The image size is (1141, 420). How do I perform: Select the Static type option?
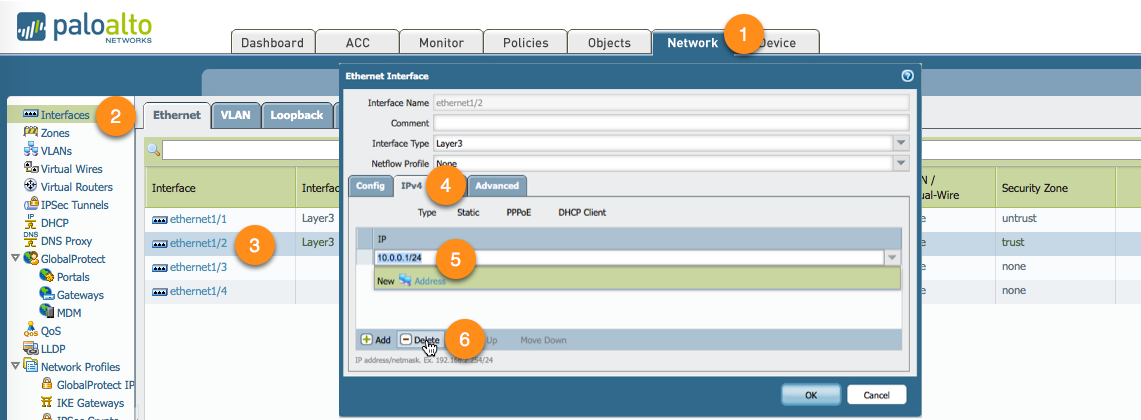coord(469,213)
